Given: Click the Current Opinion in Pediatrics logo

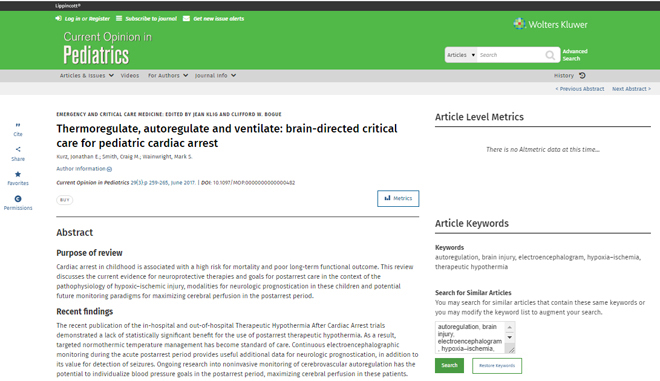Looking at the screenshot, I should tap(107, 48).
